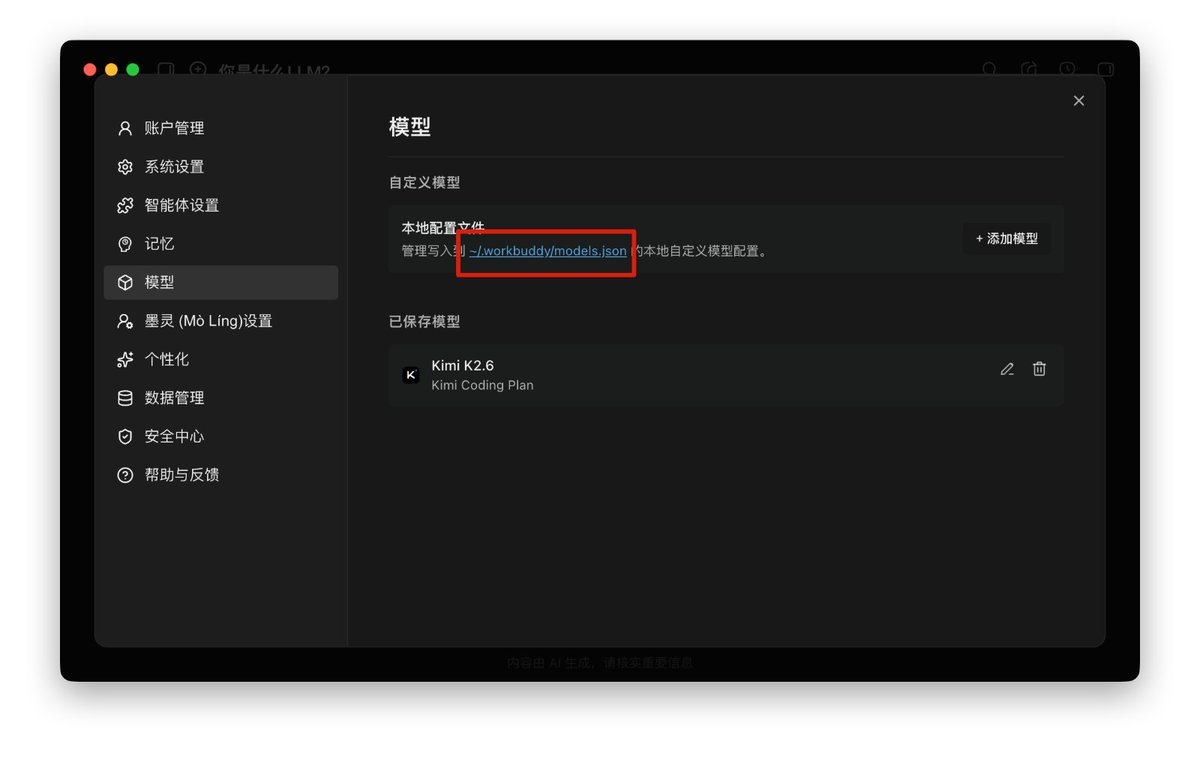Click the puzzle icon beside 智能体设置

coord(125,205)
